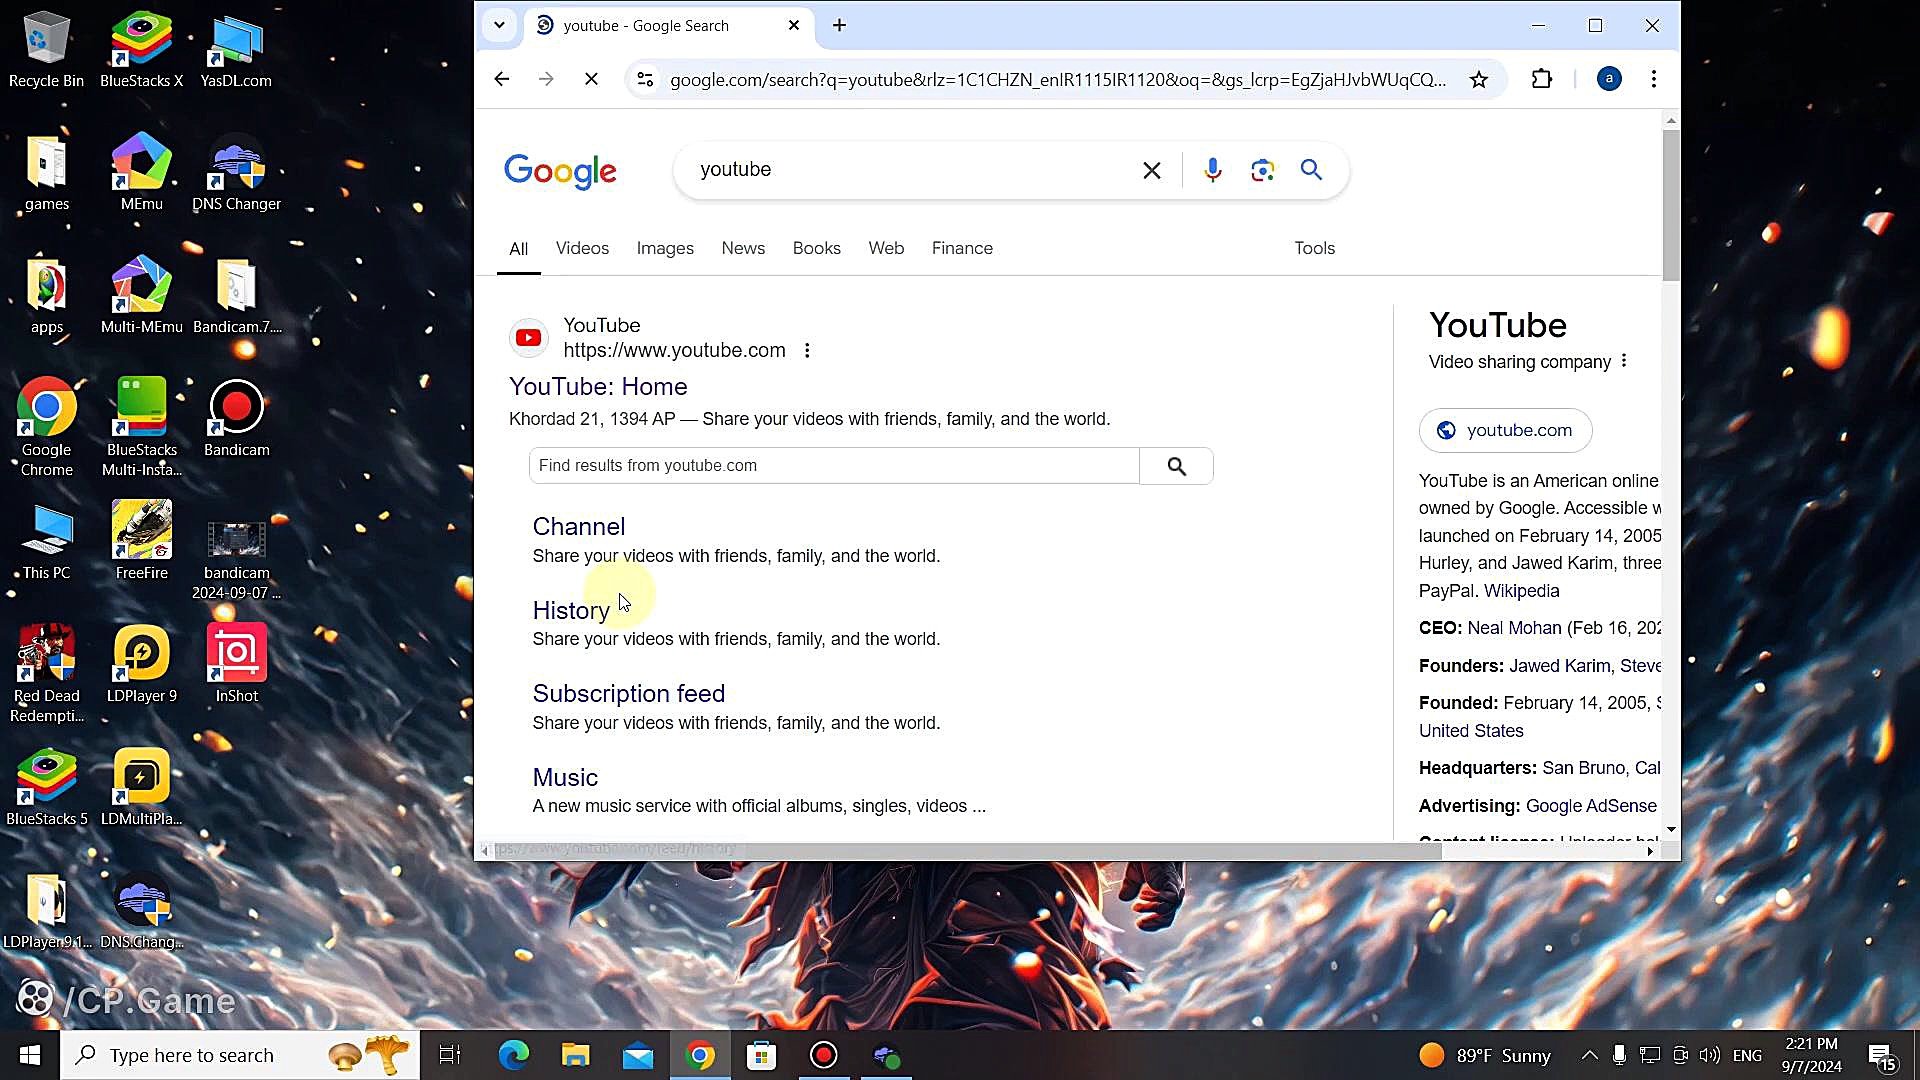
Task: Click the youtube.com knowledge panel button
Action: pos(1505,430)
